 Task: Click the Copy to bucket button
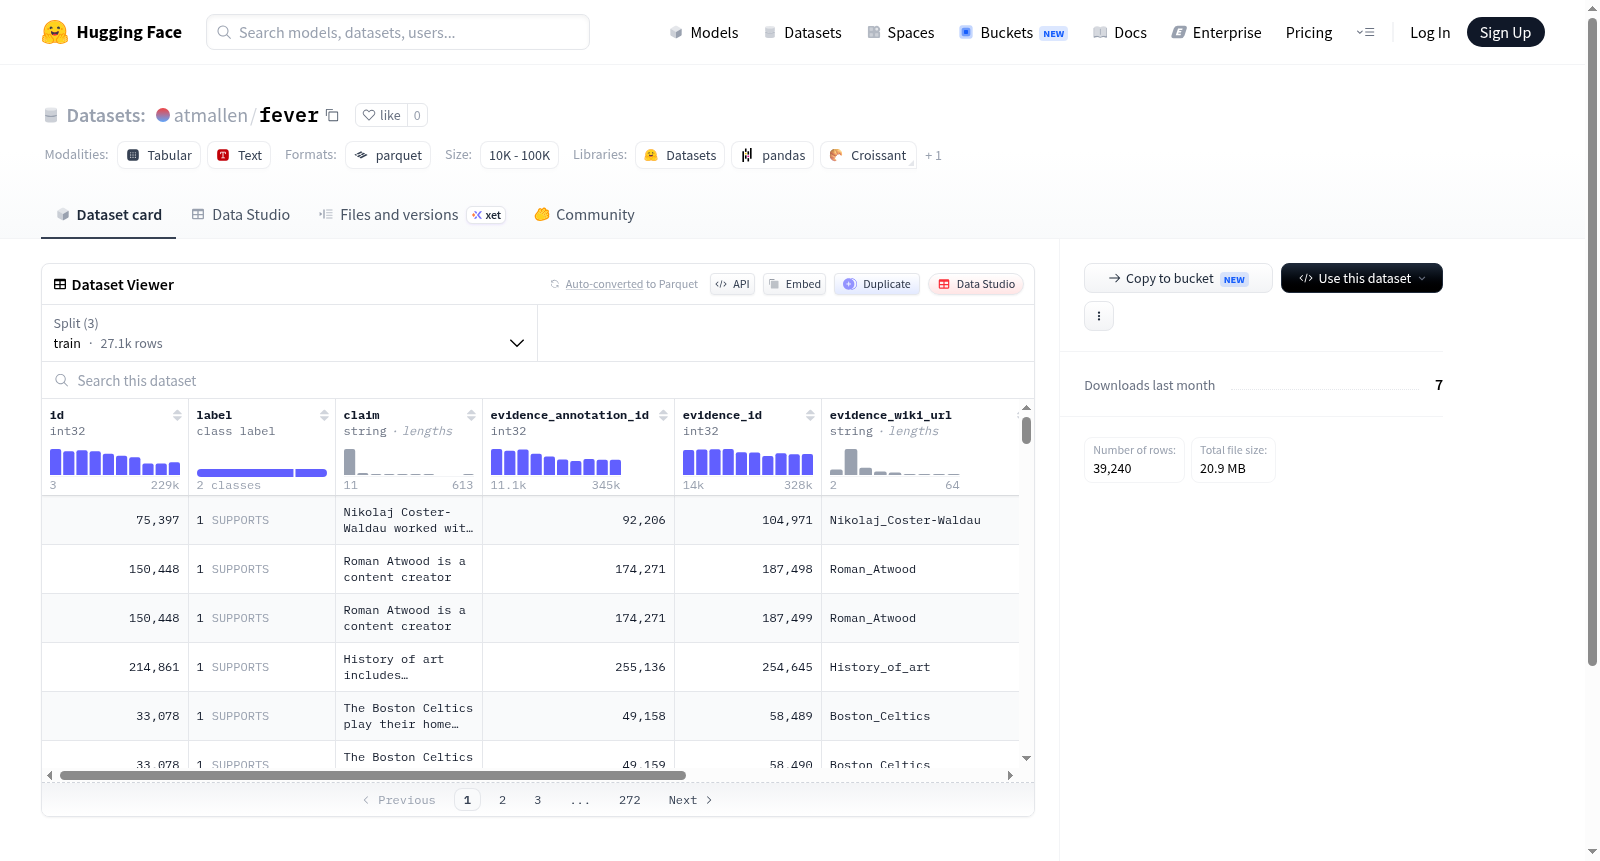pyautogui.click(x=1178, y=278)
